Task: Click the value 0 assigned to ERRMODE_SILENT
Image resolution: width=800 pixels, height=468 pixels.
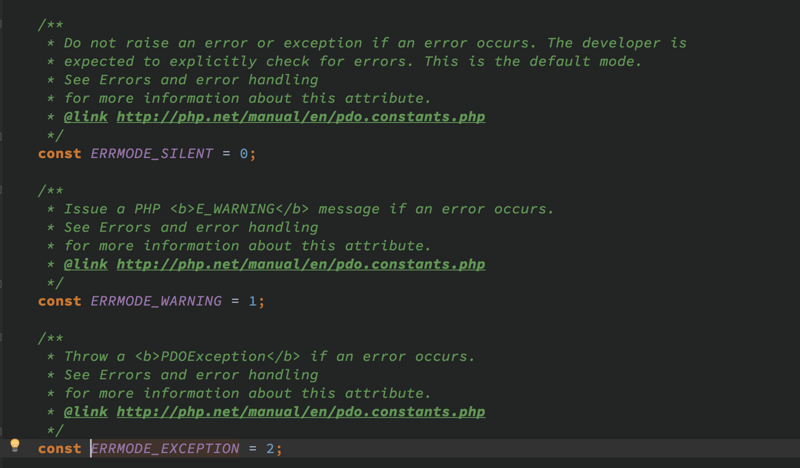Action: (x=244, y=154)
